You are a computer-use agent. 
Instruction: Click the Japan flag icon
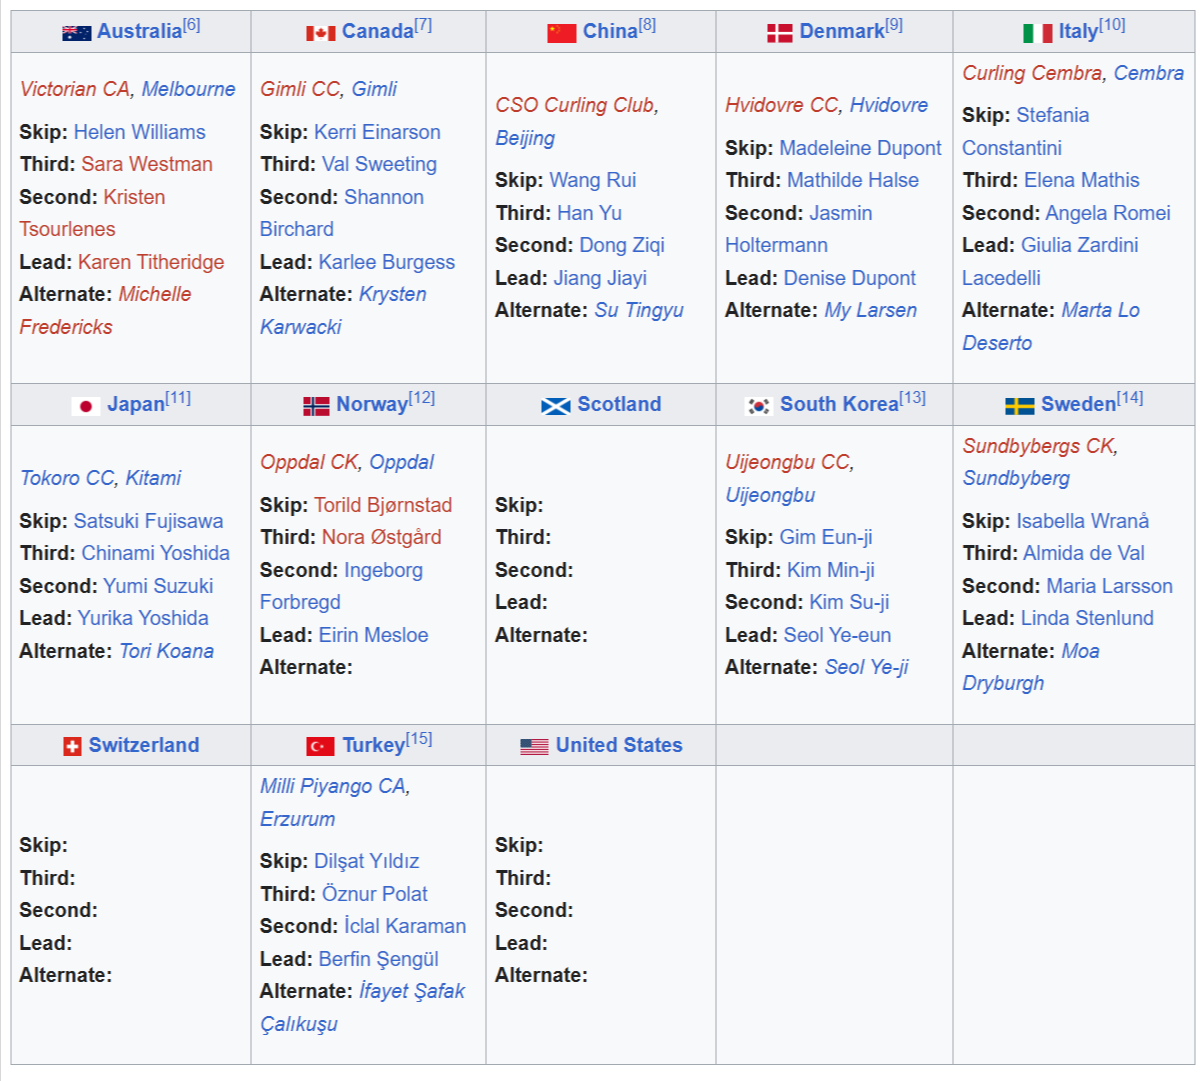point(86,406)
